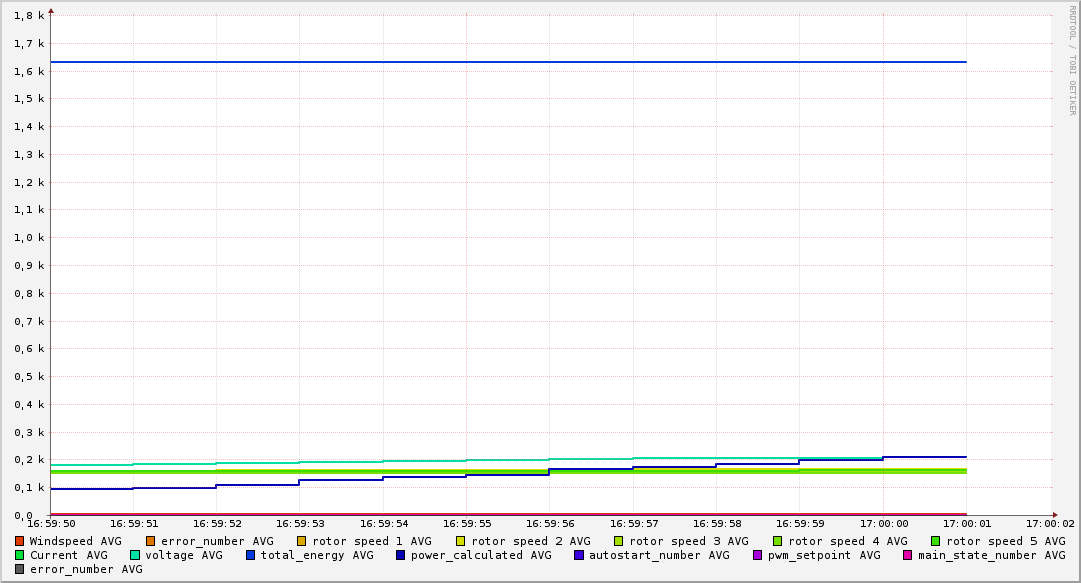Click the gray error_number AVG swatch
1081x583 pixels.
[20, 569]
